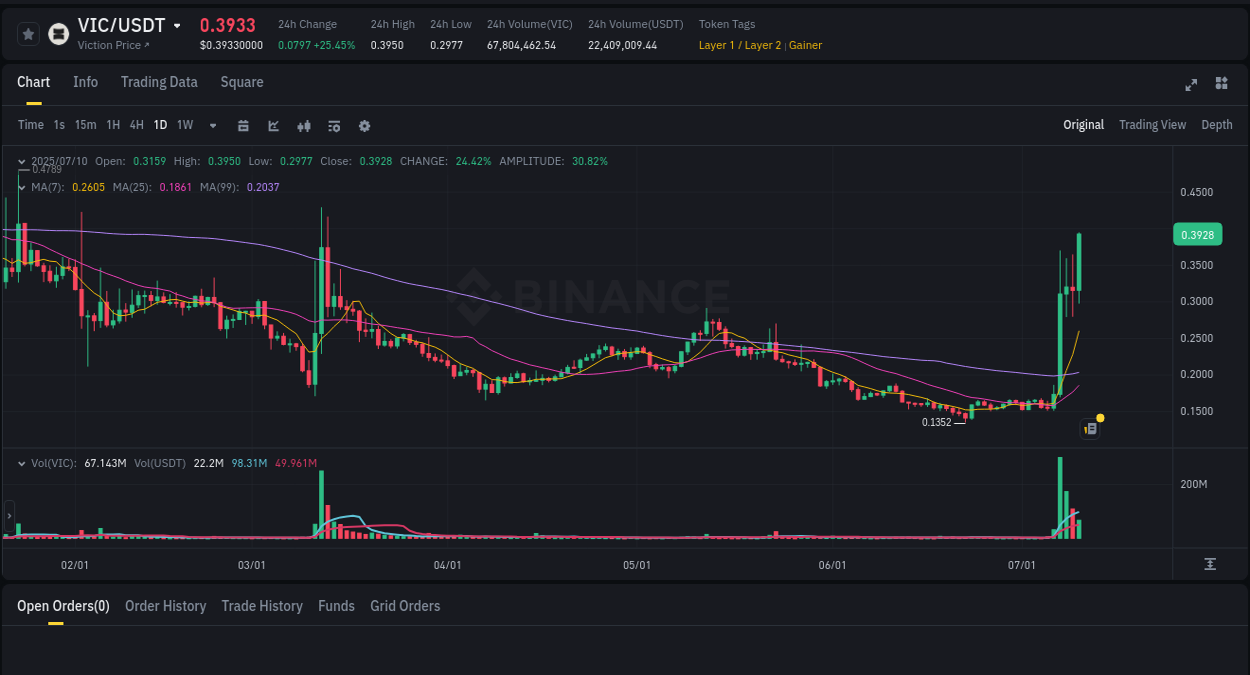Viewport: 1250px width, 675px height.
Task: Collapse the MA indicators row chevron
Action: pos(22,187)
